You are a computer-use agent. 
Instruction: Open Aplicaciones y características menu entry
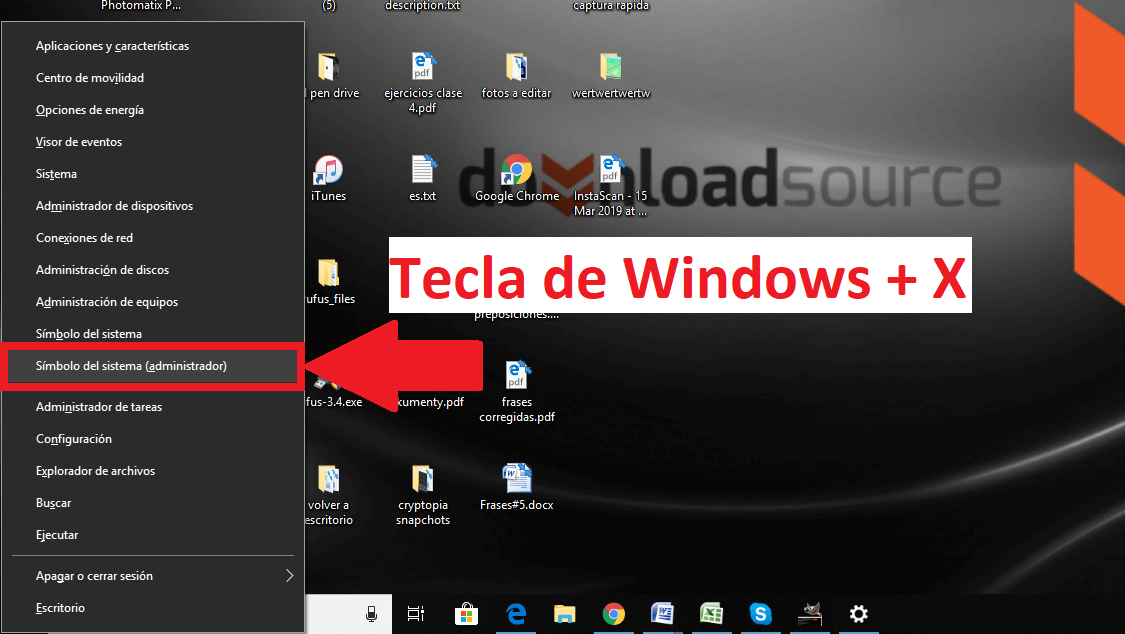[x=153, y=46]
